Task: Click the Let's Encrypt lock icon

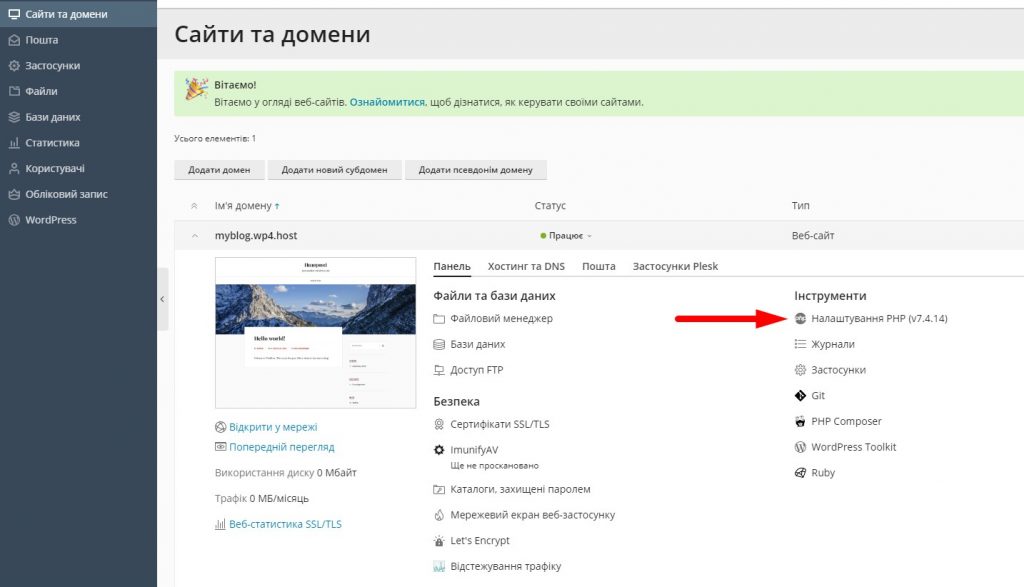Action: (x=439, y=541)
